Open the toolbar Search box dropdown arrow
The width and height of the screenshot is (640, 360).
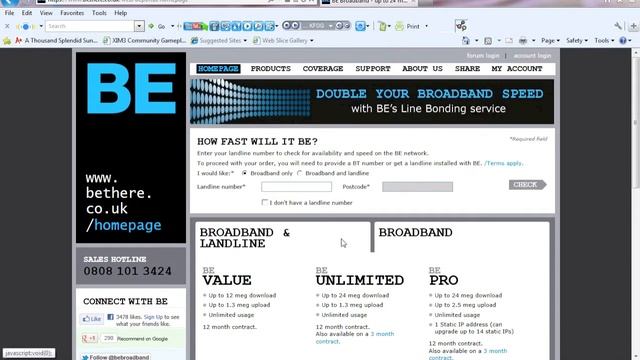139,26
